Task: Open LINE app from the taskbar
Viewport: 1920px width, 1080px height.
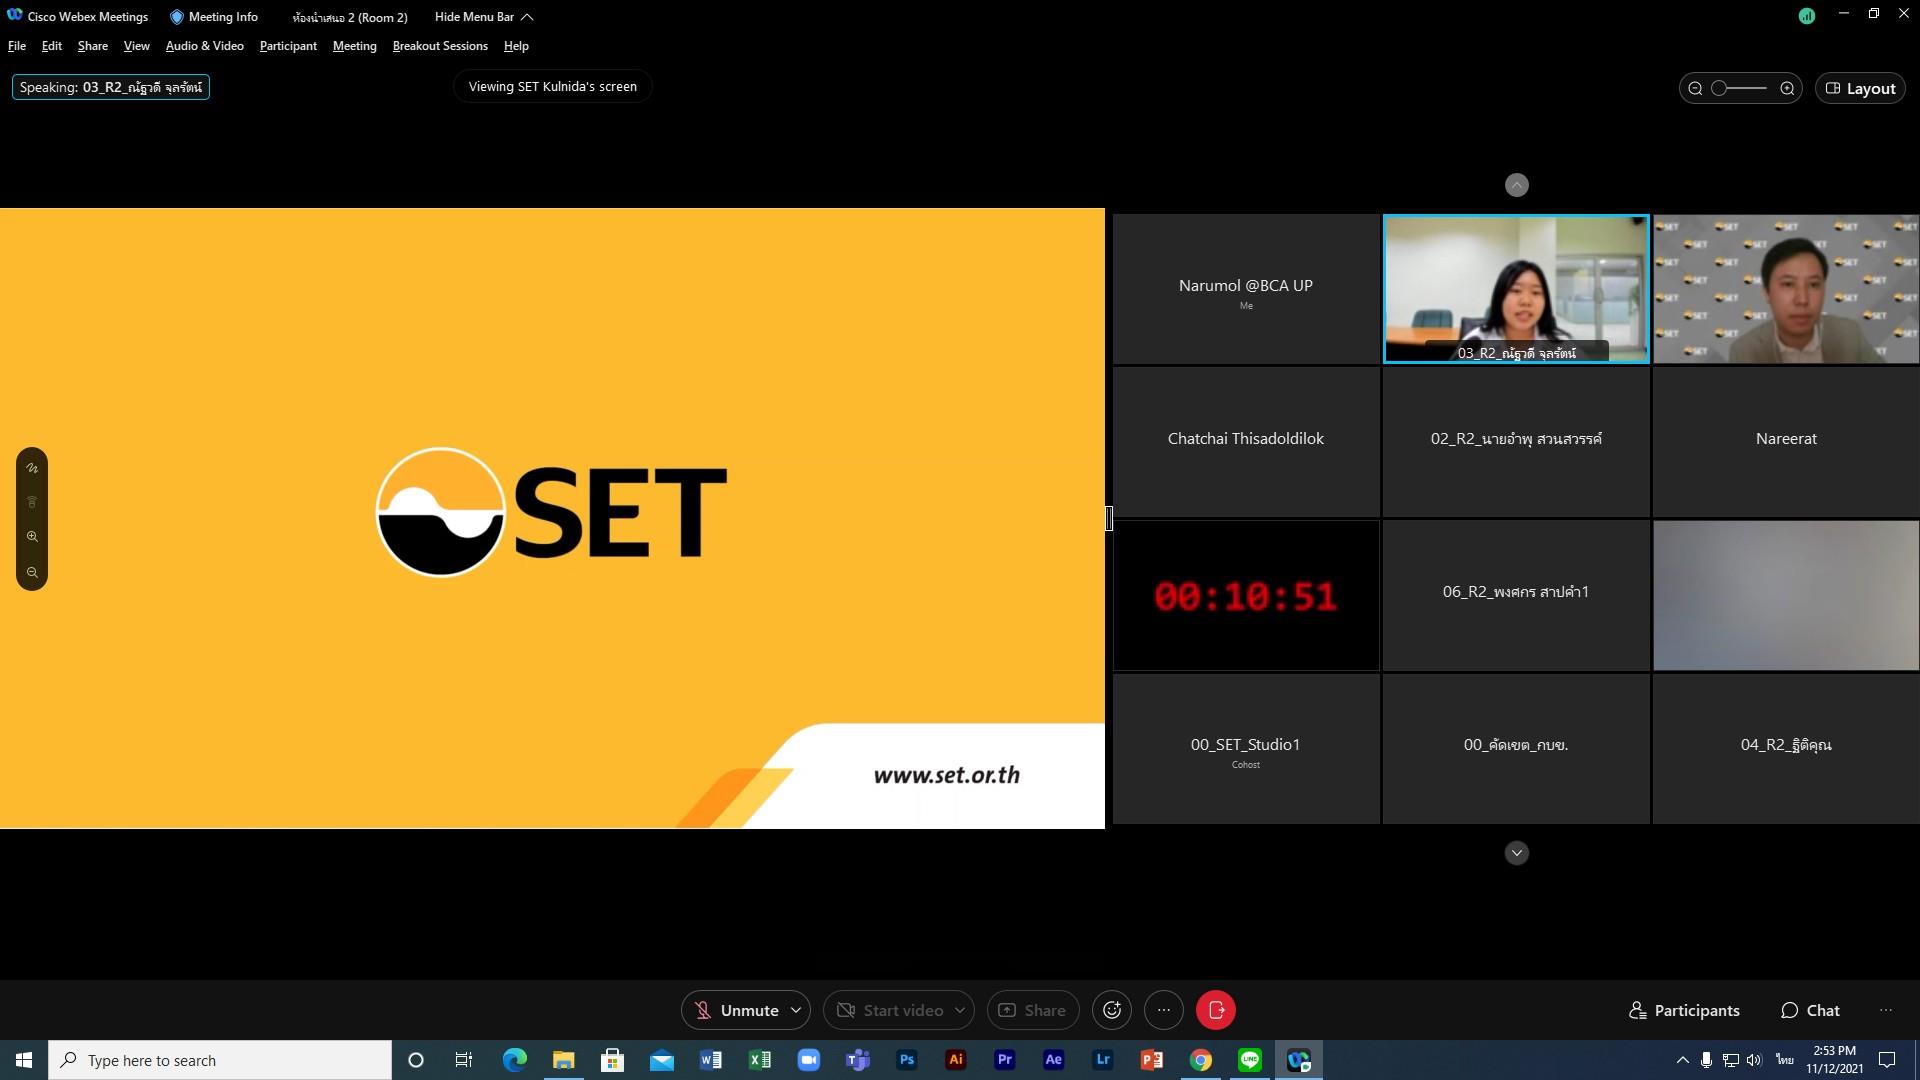Action: 1249,1060
